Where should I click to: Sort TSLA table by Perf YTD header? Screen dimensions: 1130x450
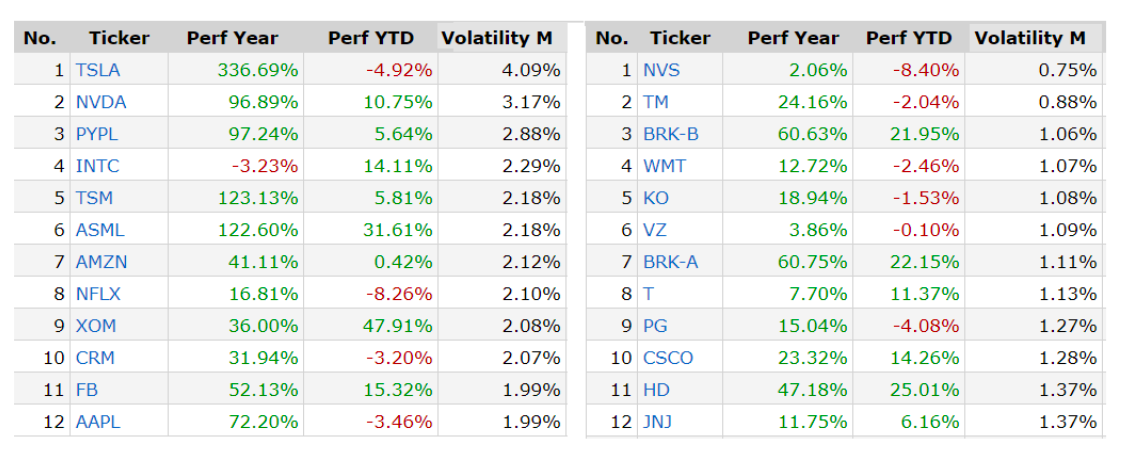click(x=370, y=38)
